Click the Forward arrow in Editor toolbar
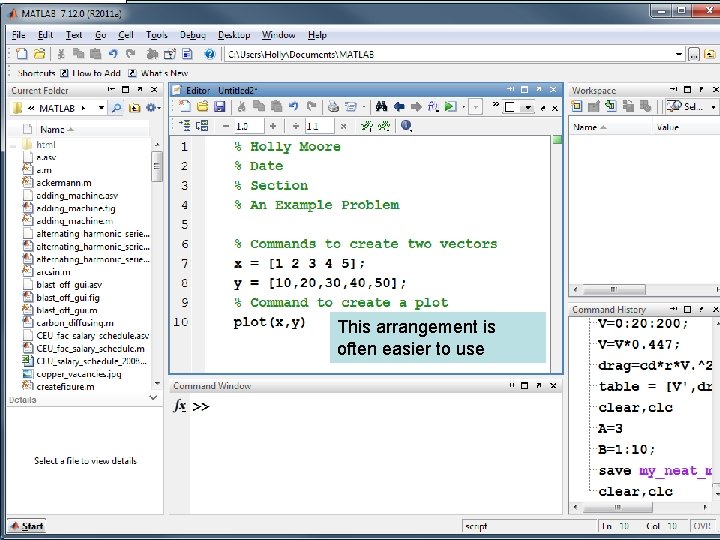The width and height of the screenshot is (720, 540). click(x=416, y=107)
